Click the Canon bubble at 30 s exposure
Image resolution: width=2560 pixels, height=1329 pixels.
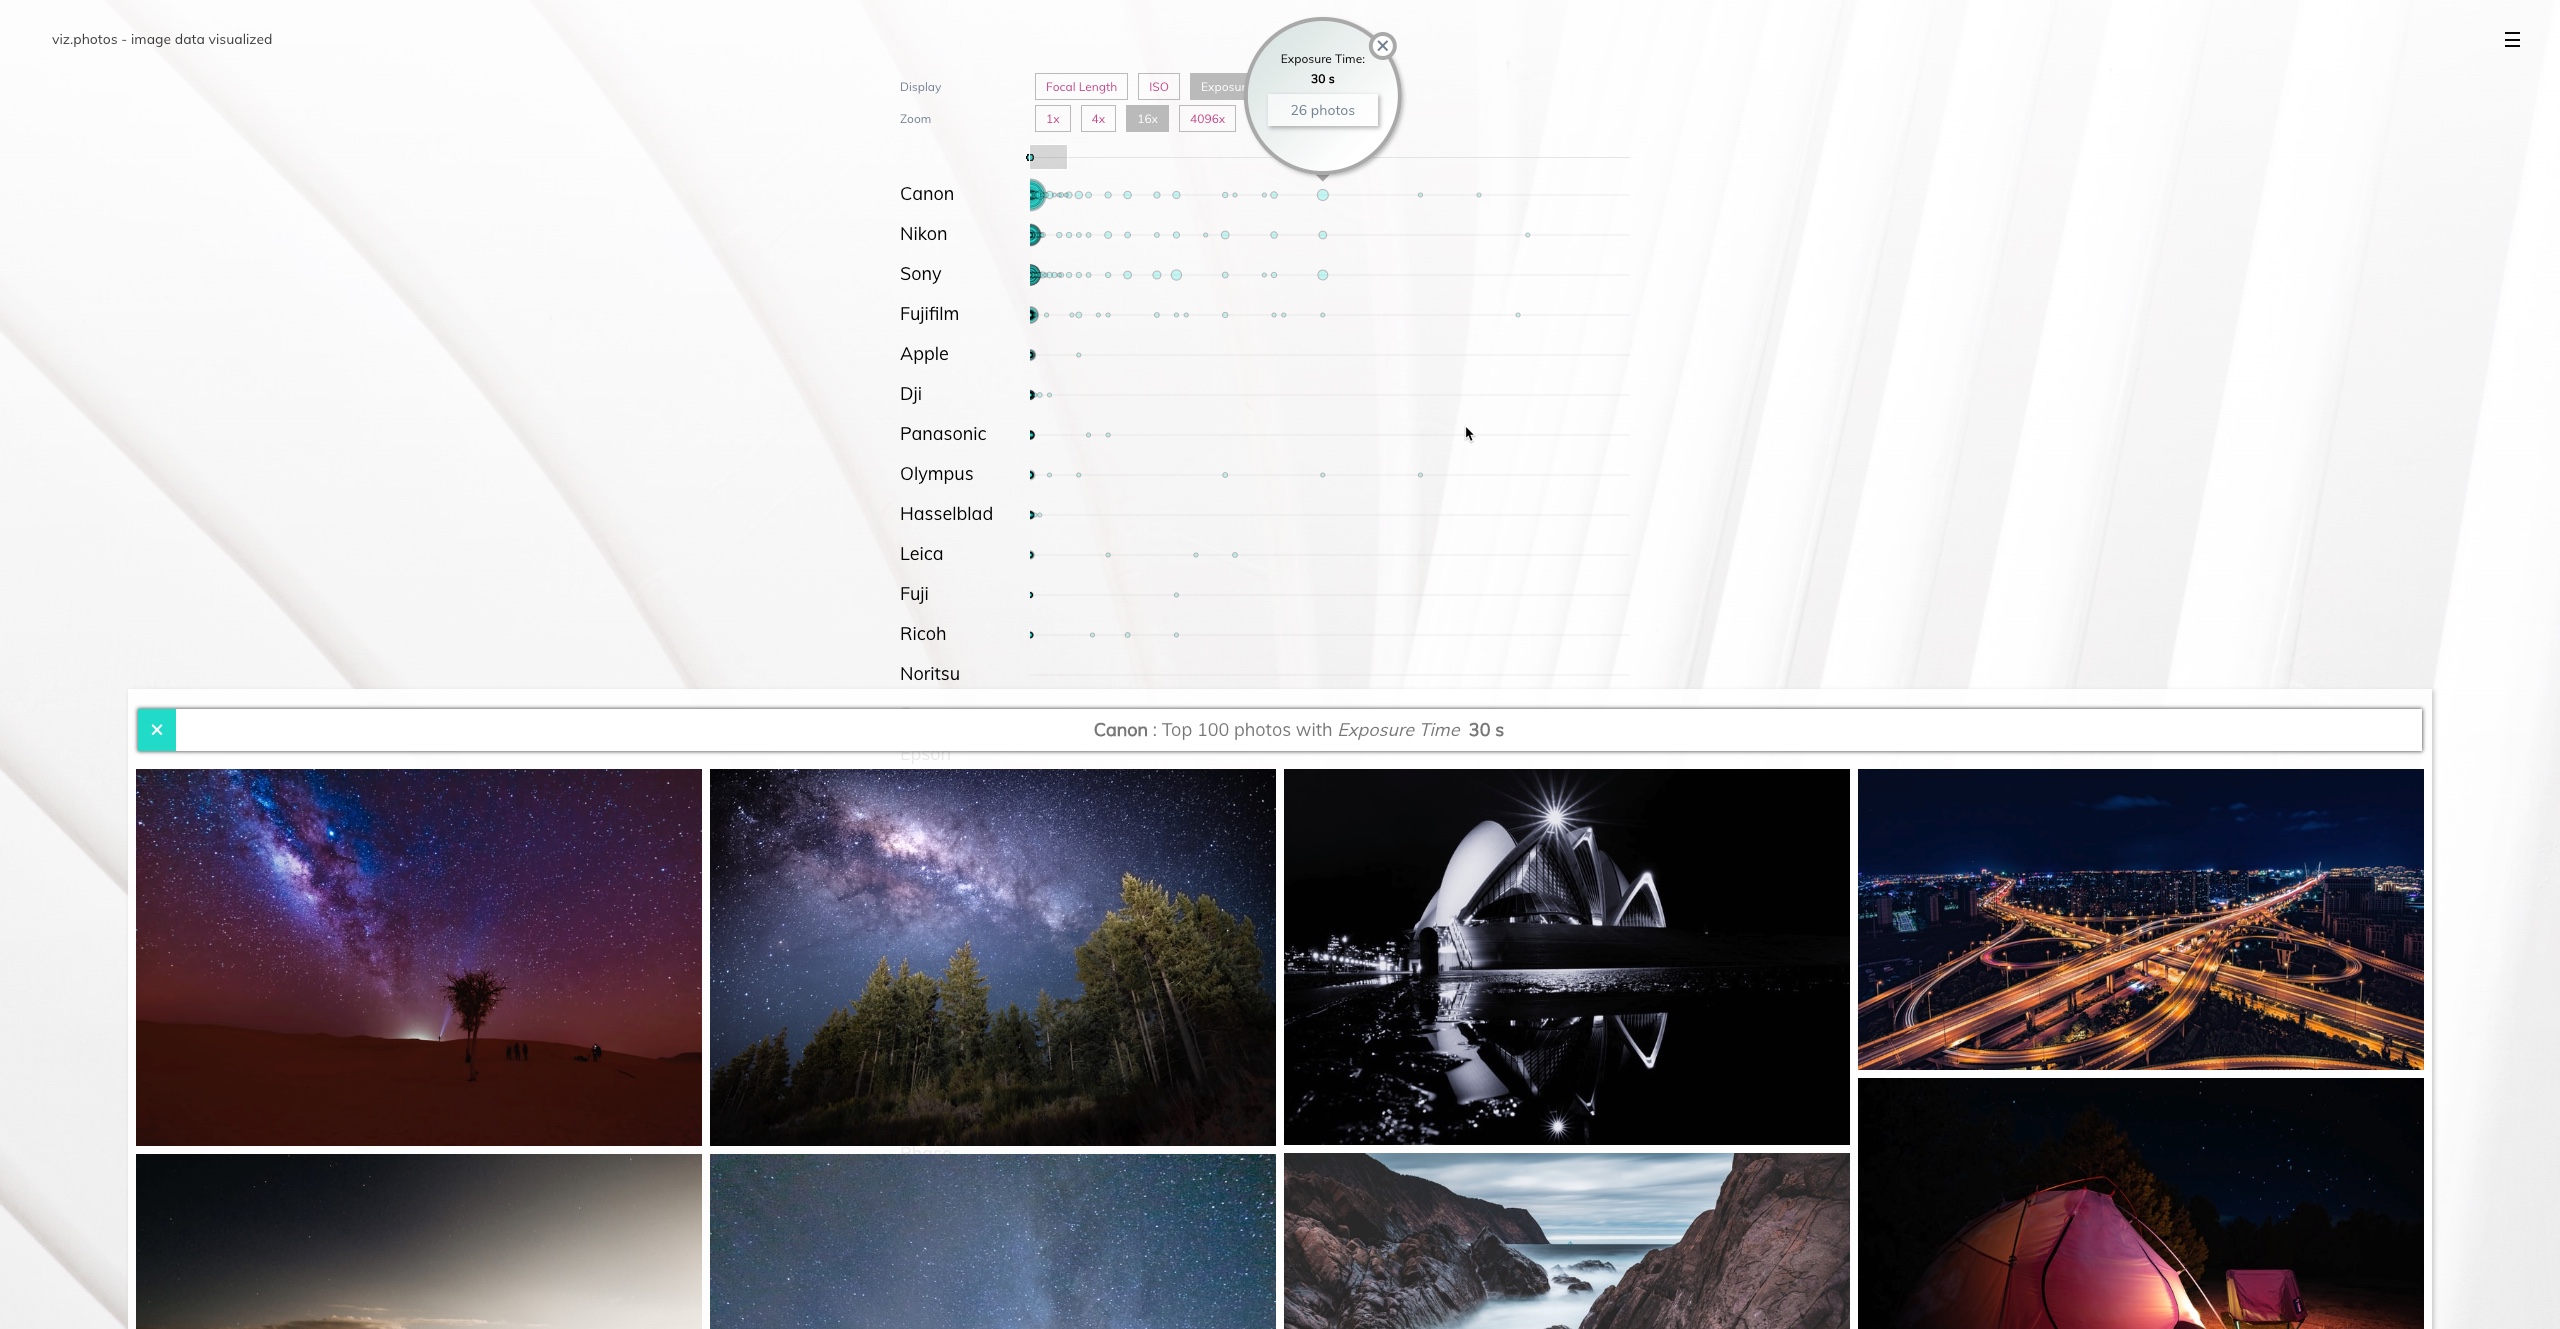point(1322,195)
